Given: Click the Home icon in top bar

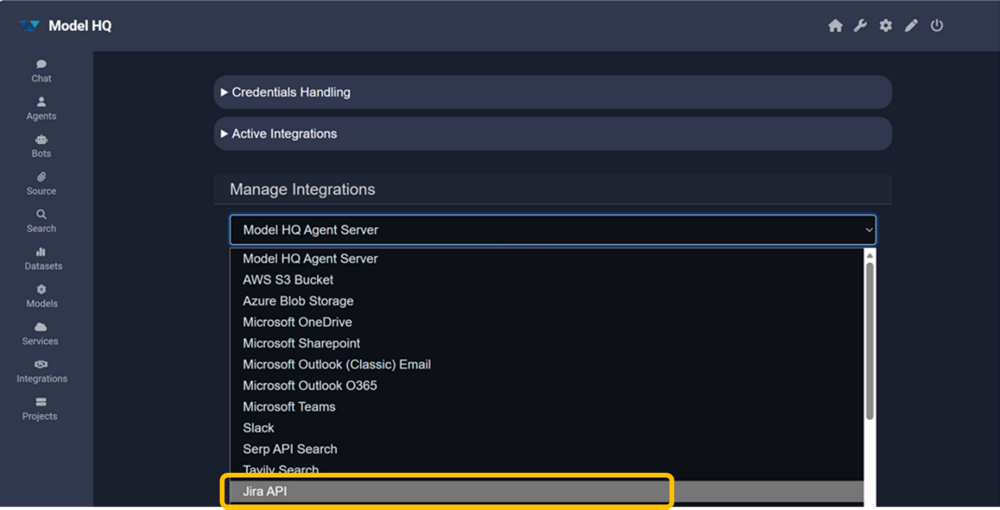Looking at the screenshot, I should [x=835, y=26].
